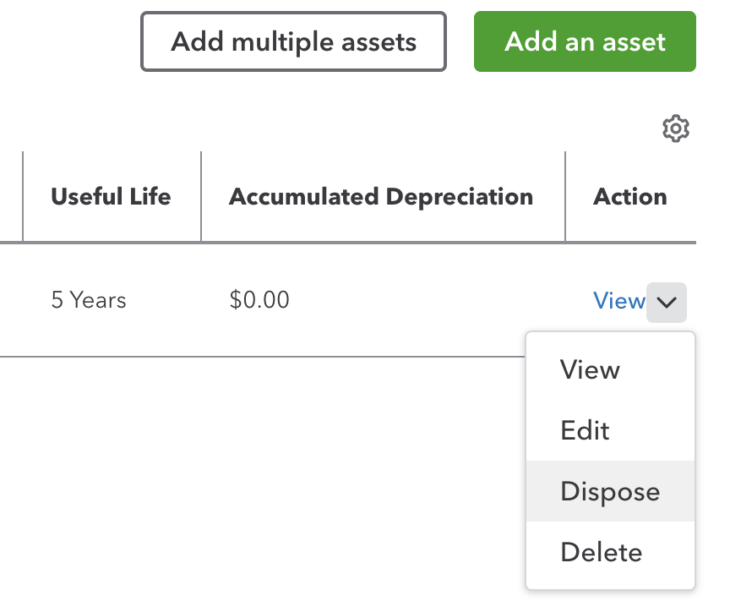This screenshot has height=612, width=730.
Task: Click the Action column header
Action: (630, 196)
